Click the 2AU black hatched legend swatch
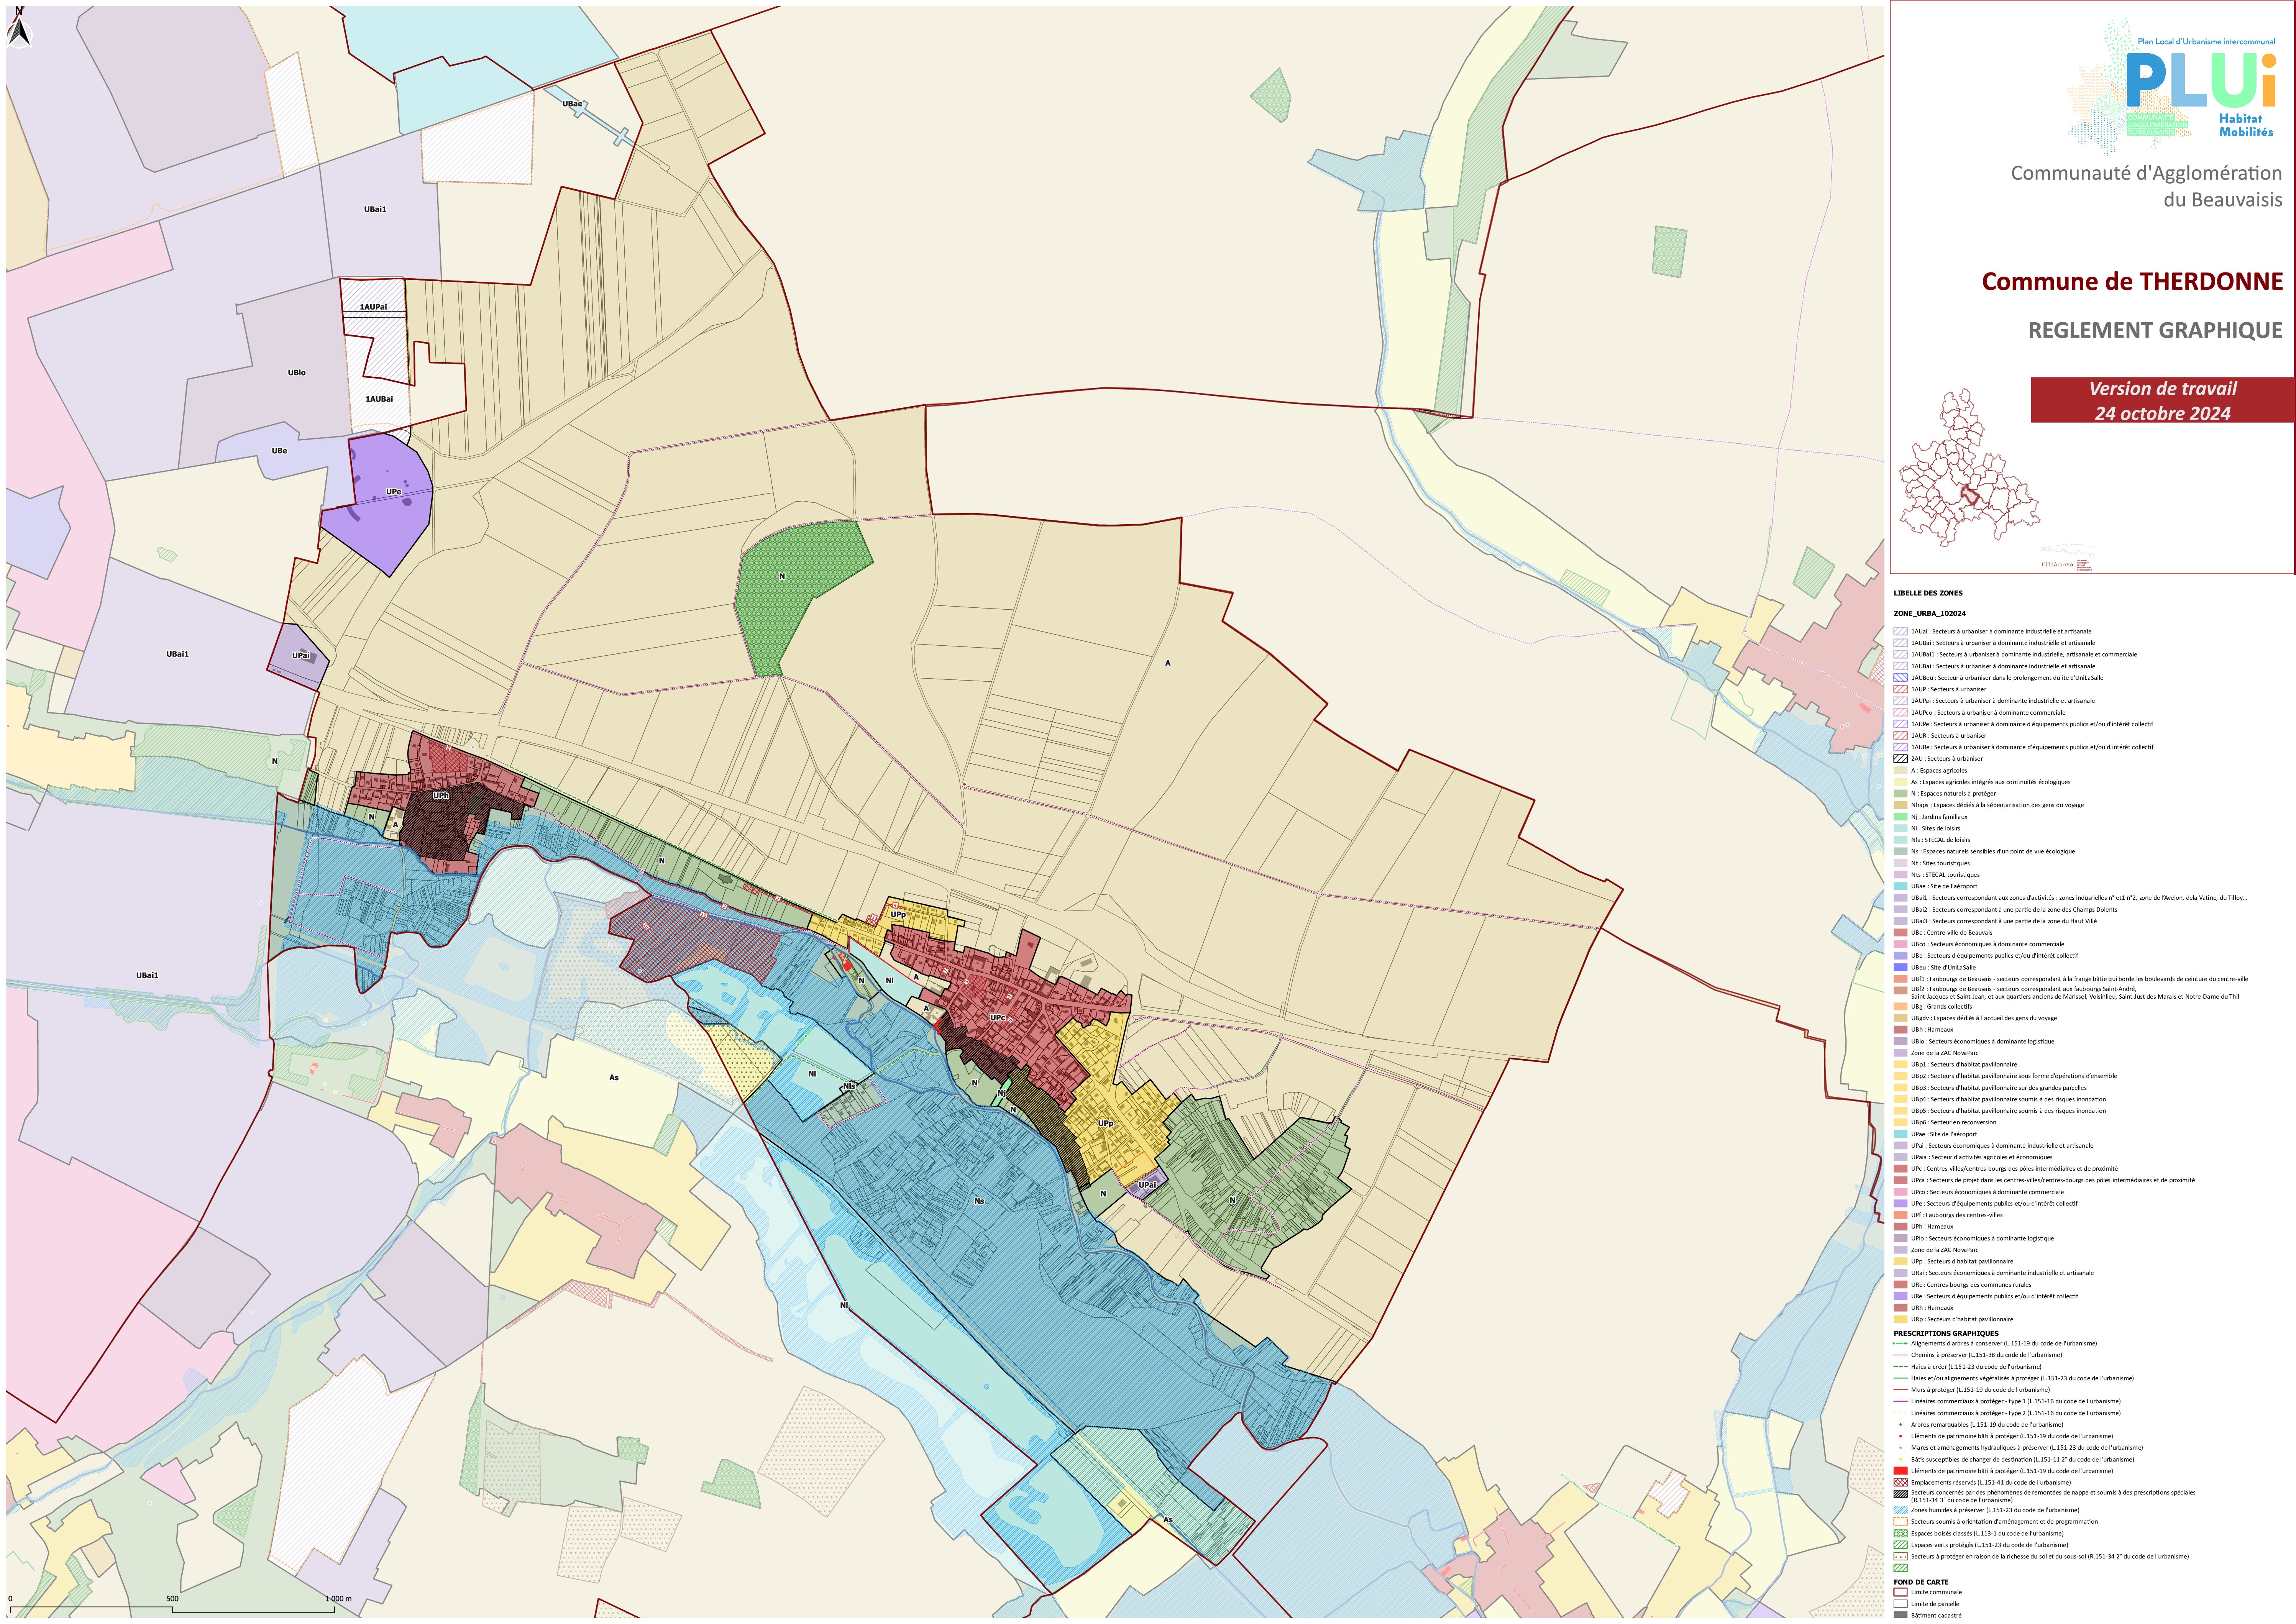 [x=1900, y=759]
